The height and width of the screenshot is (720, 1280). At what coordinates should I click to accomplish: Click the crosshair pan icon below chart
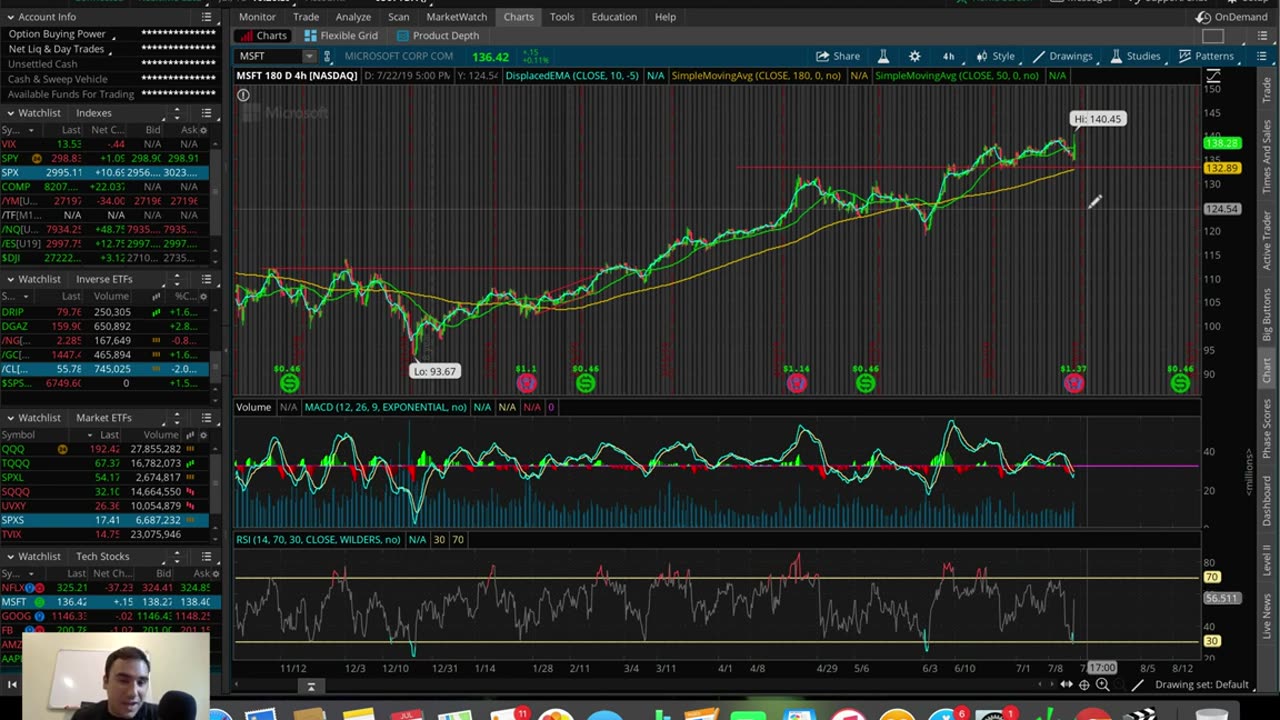(x=1084, y=685)
